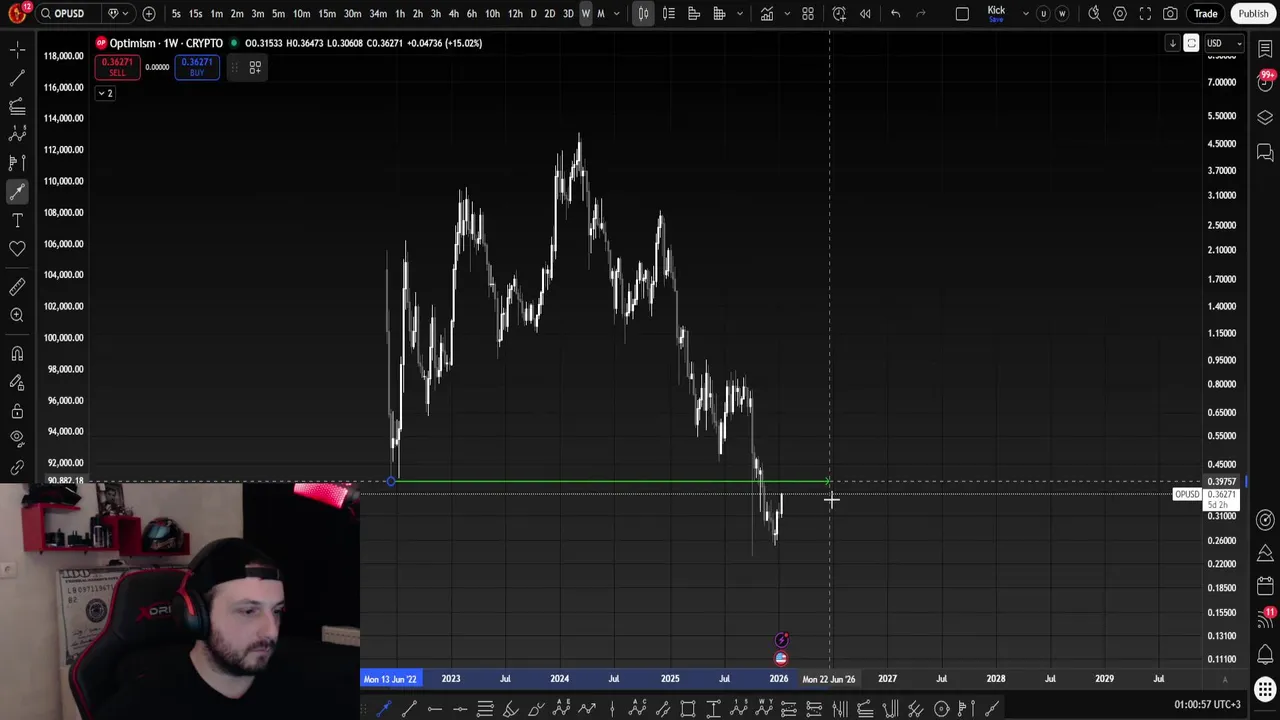Open chart settings hexagon icon
The height and width of the screenshot is (720, 1280).
1120,14
